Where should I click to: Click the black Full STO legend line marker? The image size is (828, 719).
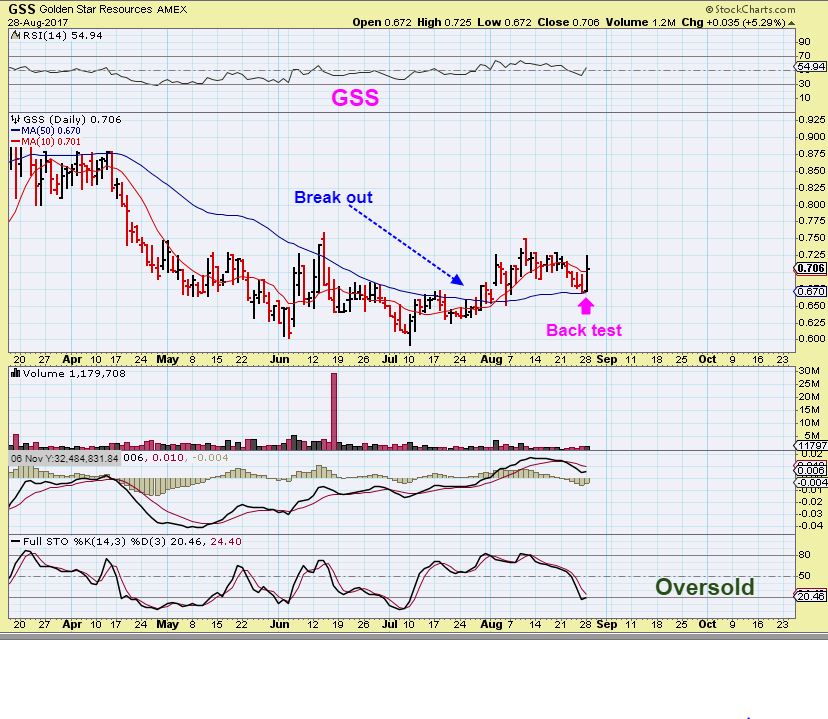pos(16,542)
